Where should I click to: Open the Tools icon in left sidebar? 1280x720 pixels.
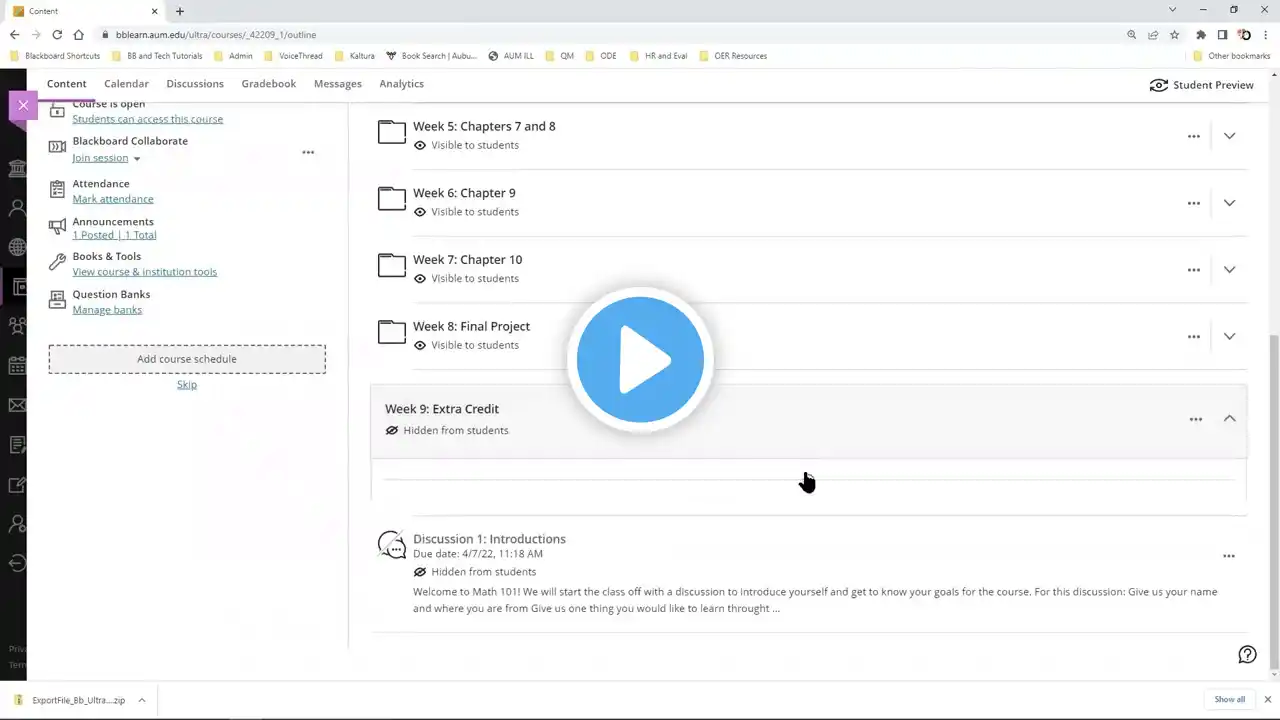point(17,484)
